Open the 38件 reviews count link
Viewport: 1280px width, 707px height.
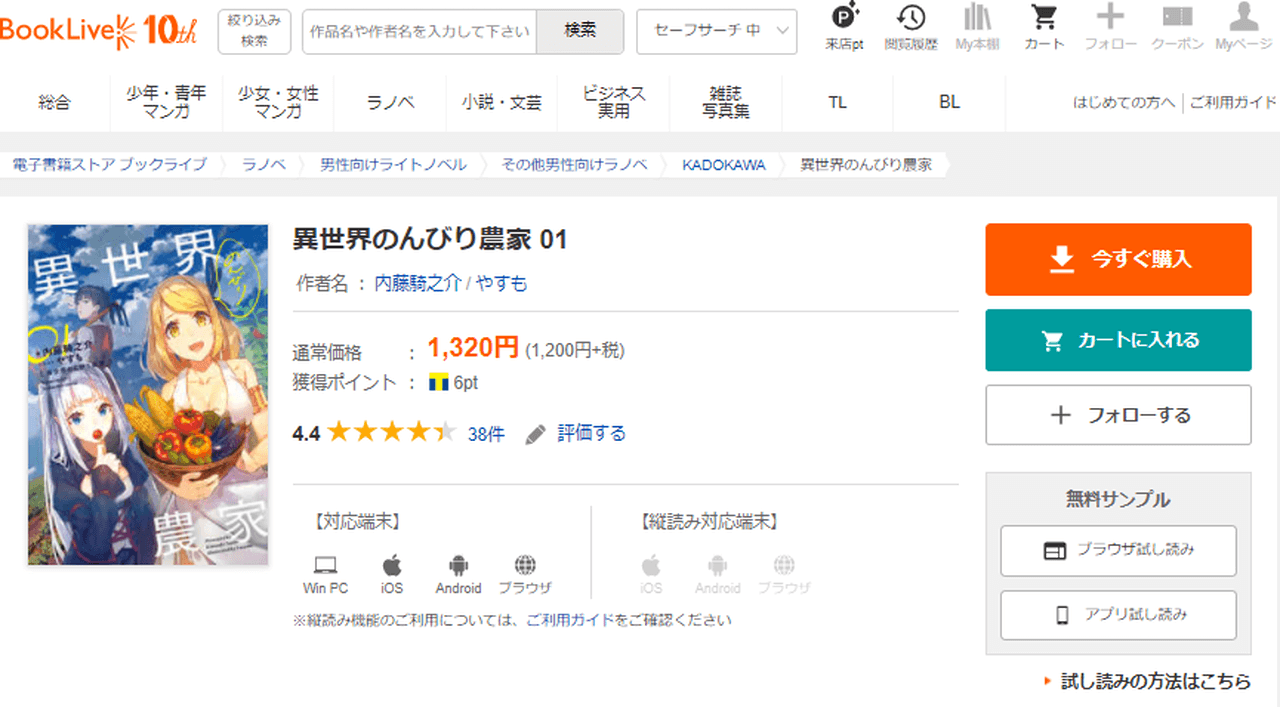(486, 434)
